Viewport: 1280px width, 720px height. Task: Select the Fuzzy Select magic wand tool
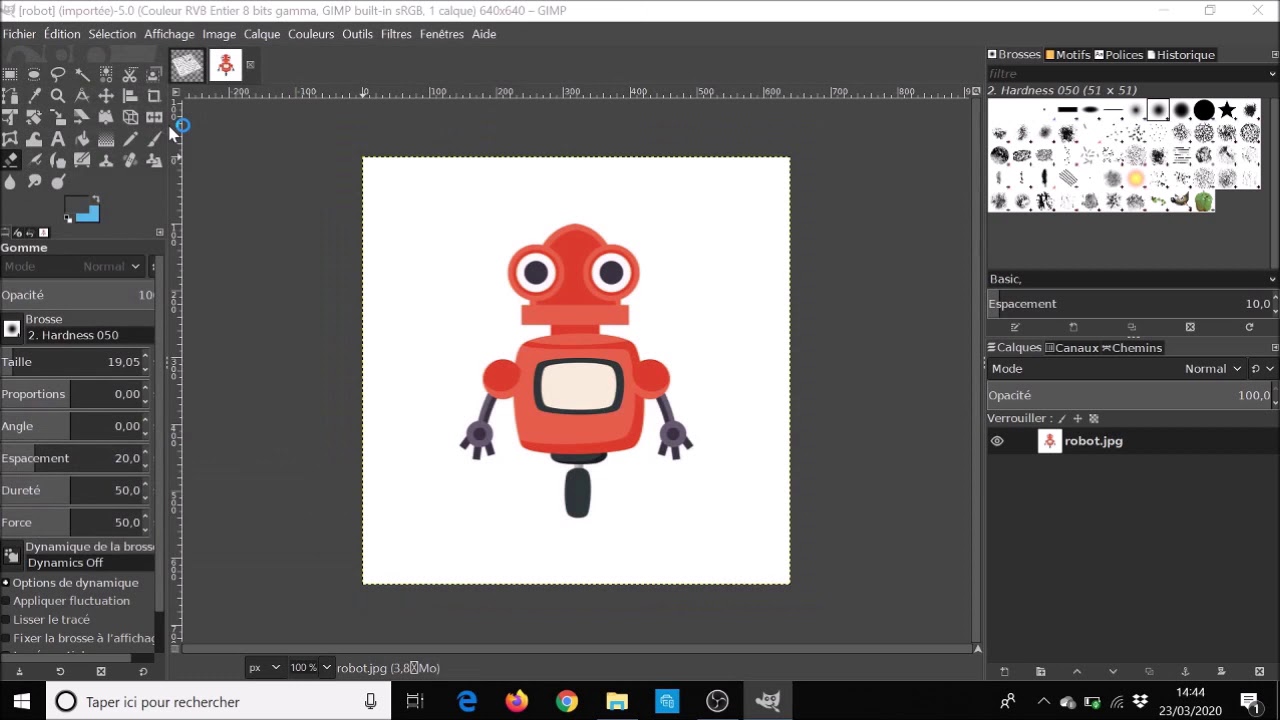[82, 74]
